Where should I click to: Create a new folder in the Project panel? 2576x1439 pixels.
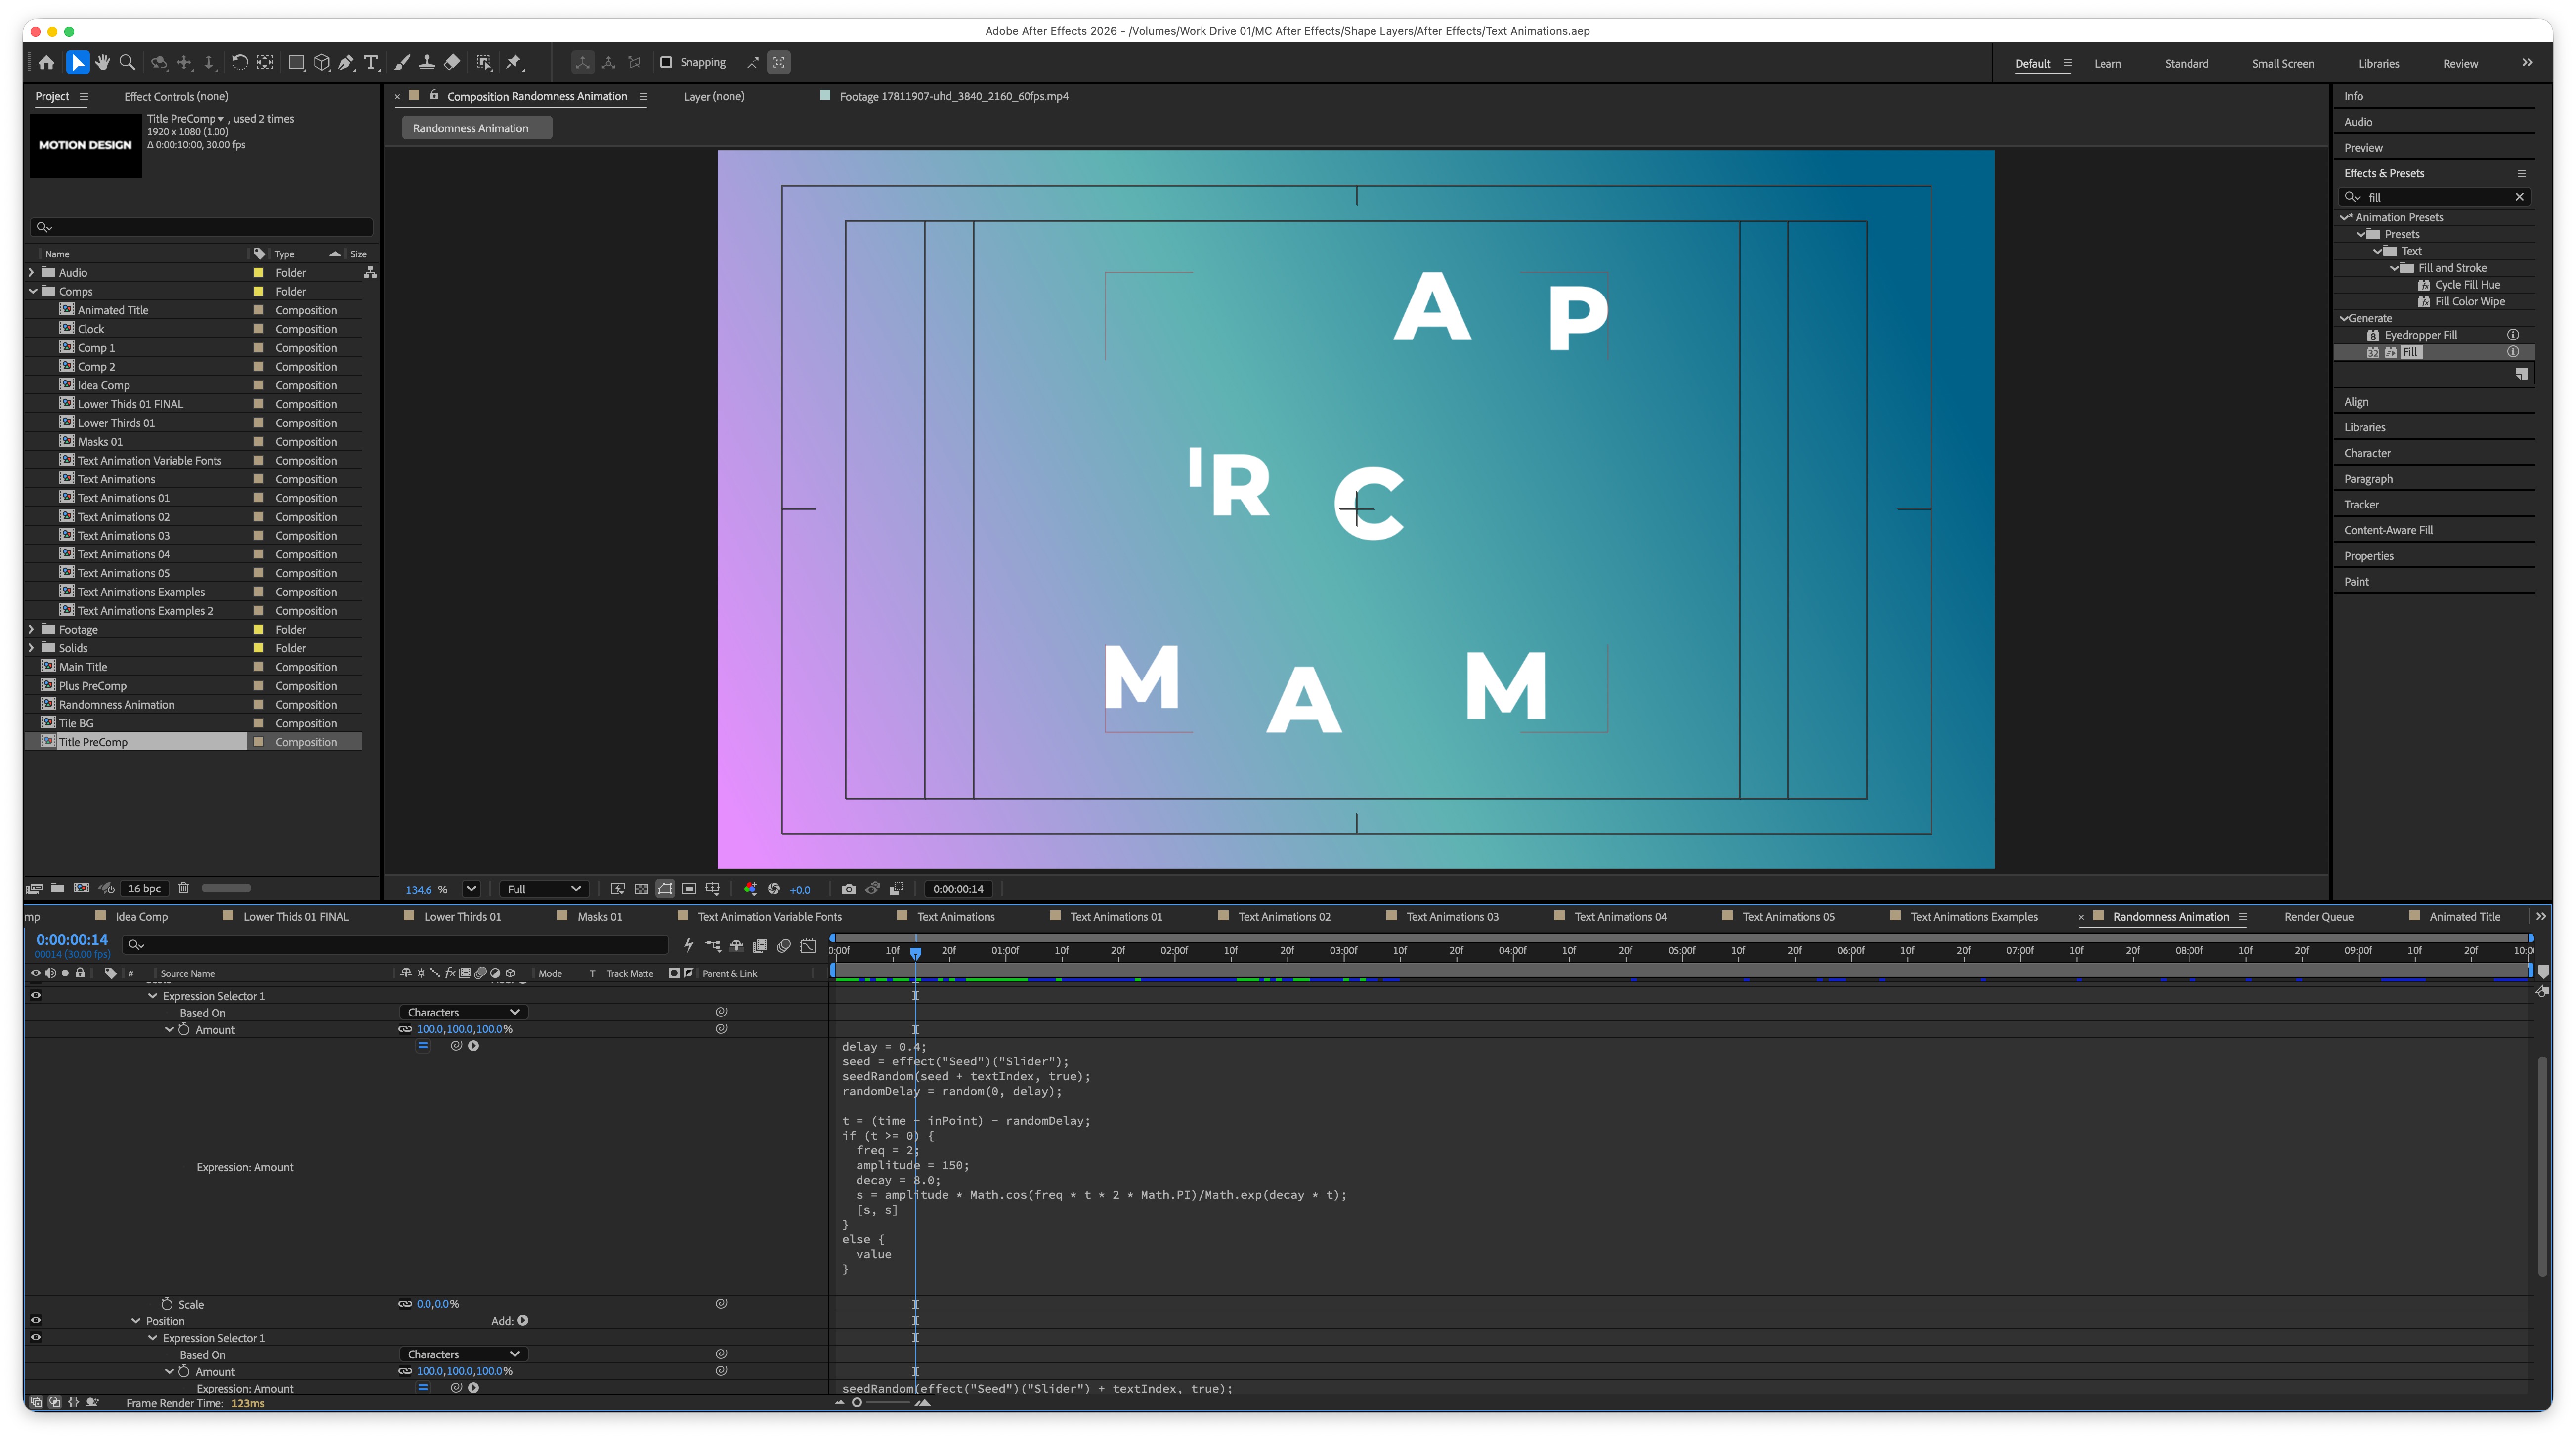tap(58, 888)
